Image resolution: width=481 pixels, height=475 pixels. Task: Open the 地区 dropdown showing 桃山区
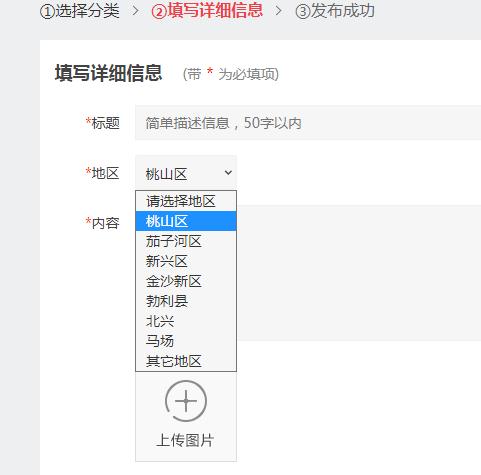click(x=186, y=173)
